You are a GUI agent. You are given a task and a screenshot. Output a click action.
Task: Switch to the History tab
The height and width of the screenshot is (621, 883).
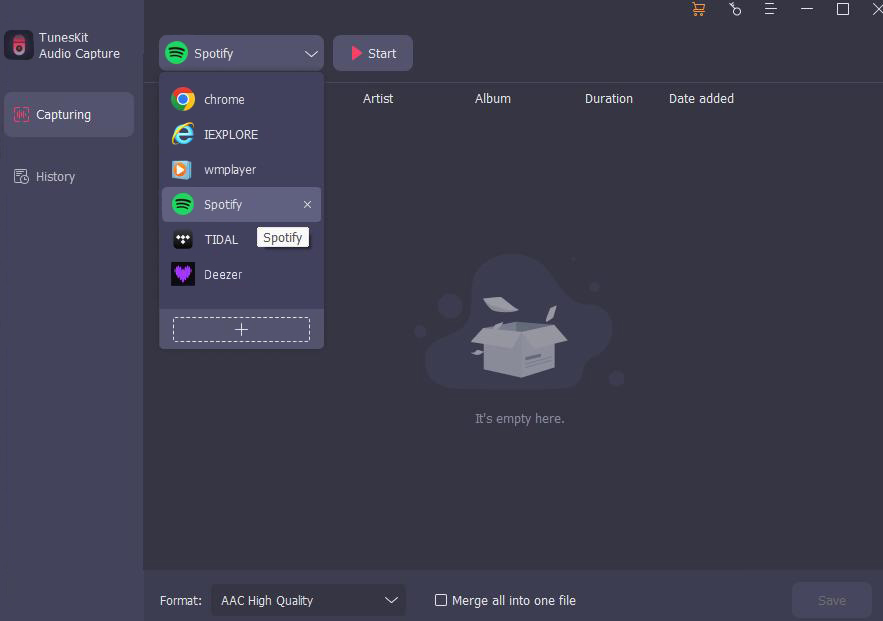click(x=69, y=177)
